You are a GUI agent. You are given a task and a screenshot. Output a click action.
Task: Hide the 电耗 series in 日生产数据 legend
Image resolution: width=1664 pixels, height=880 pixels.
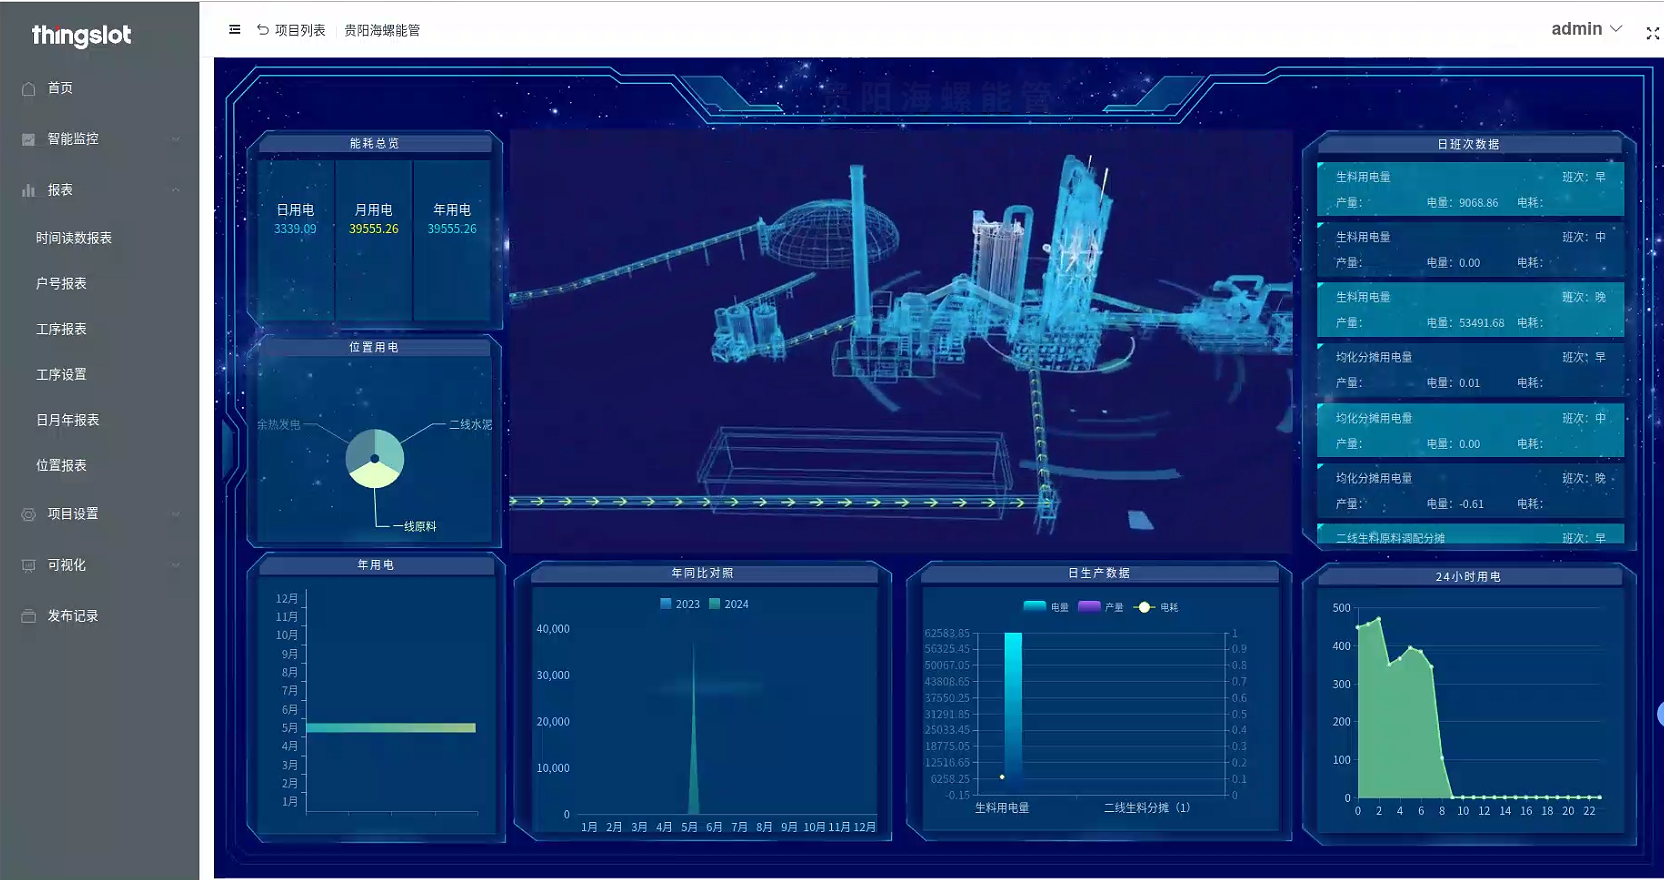(x=1157, y=607)
